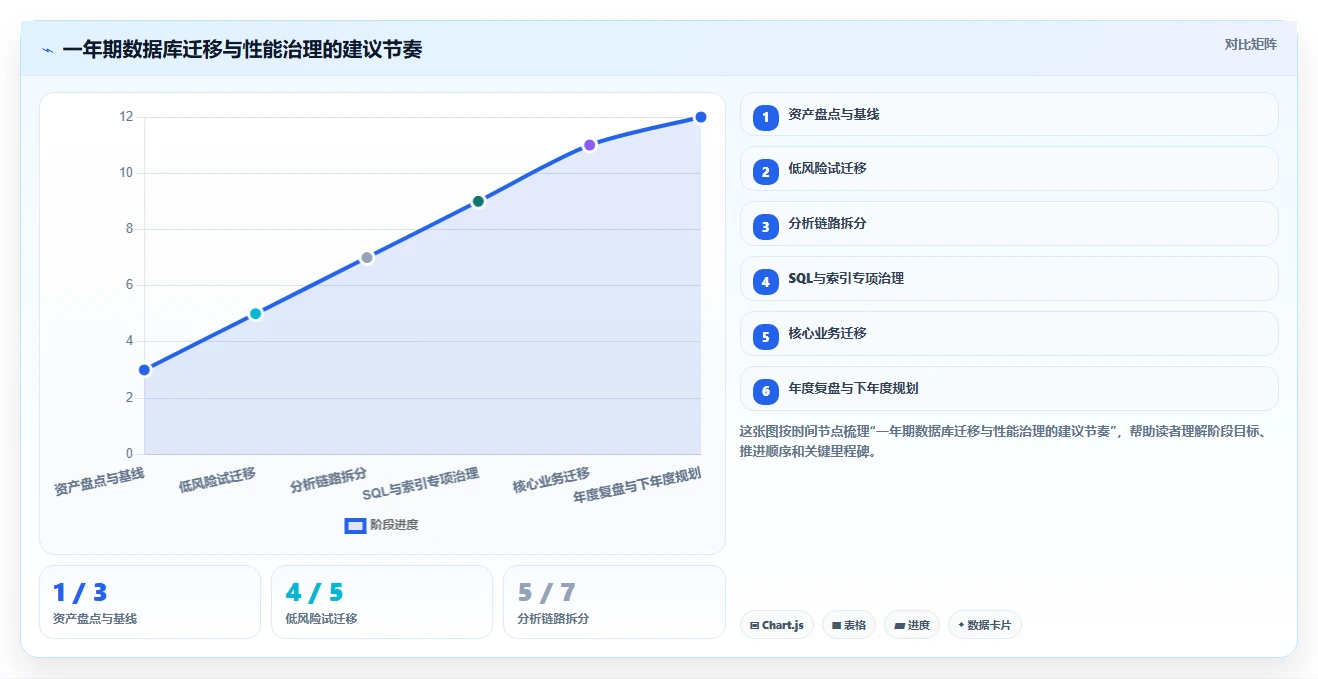The image size is (1318, 679).
Task: Click x-axis label SQL与索引专项治理
Action: point(420,484)
